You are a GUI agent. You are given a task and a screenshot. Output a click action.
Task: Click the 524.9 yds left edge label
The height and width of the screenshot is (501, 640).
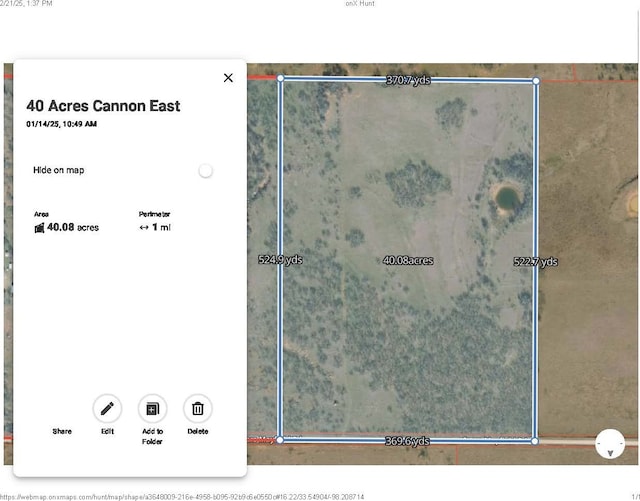coord(280,260)
